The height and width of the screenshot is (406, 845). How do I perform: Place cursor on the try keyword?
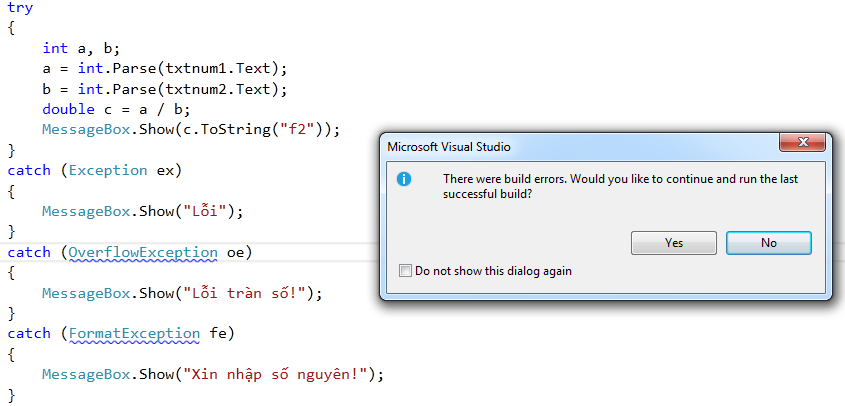[20, 8]
